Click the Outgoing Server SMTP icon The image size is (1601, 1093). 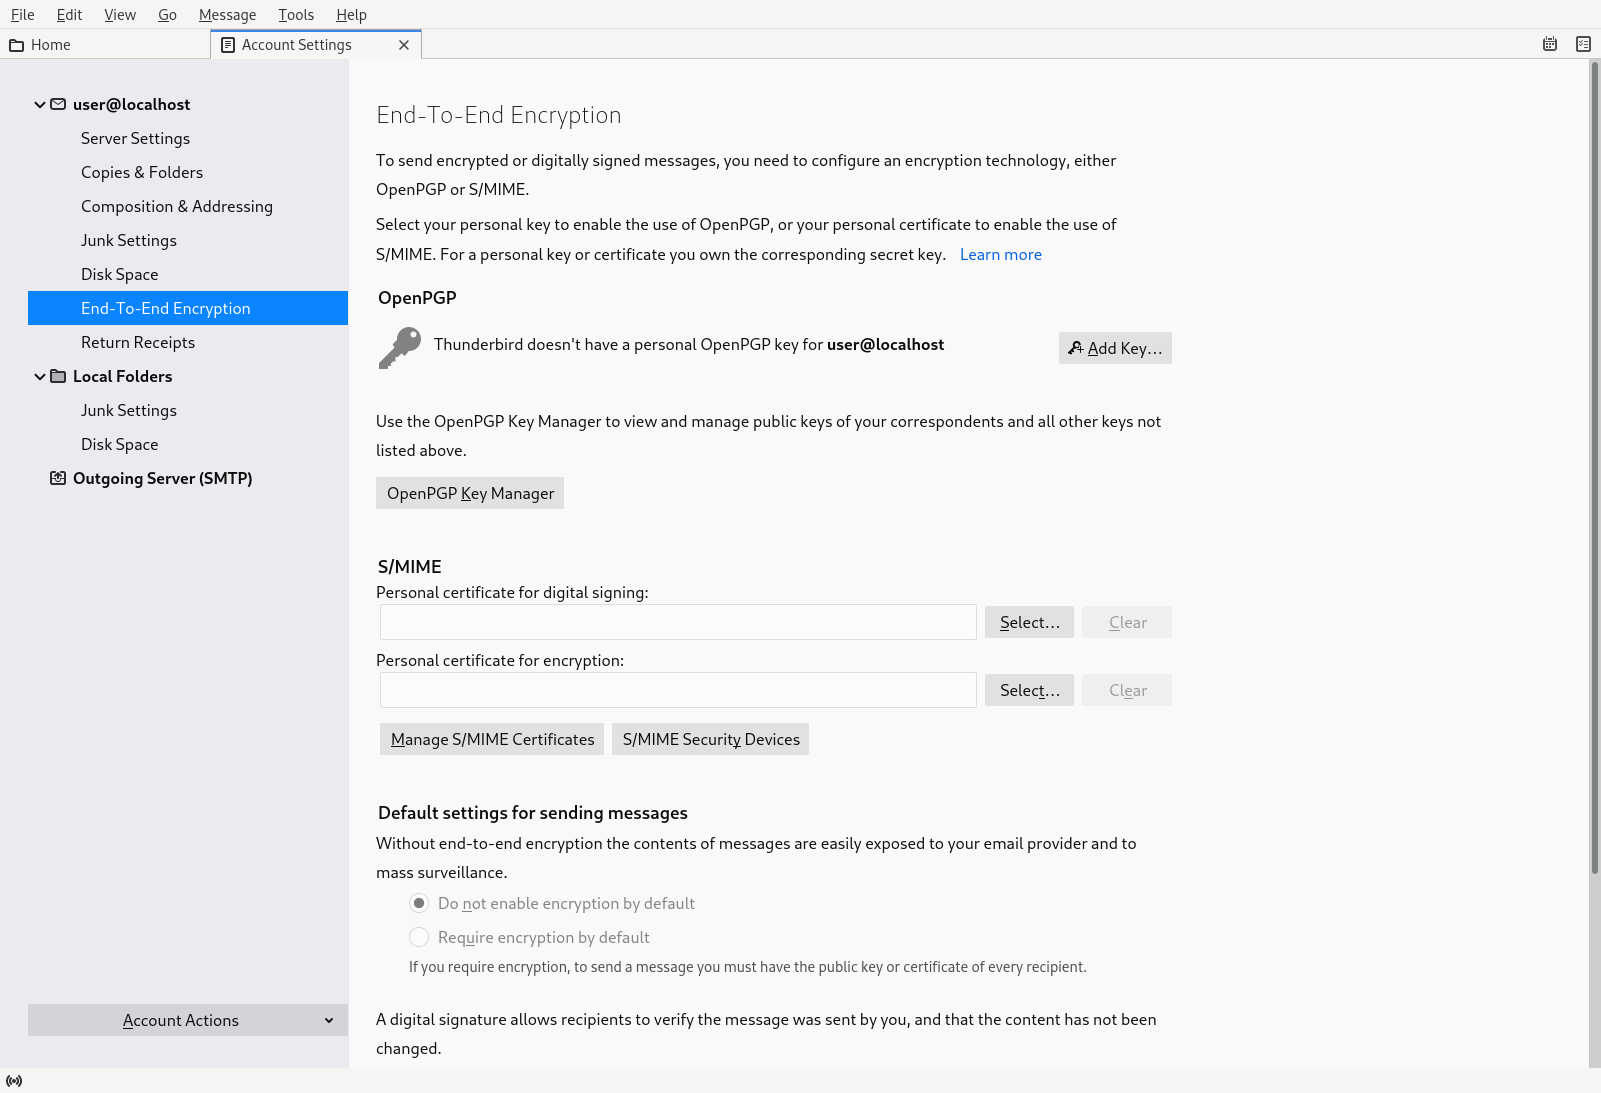click(x=58, y=478)
